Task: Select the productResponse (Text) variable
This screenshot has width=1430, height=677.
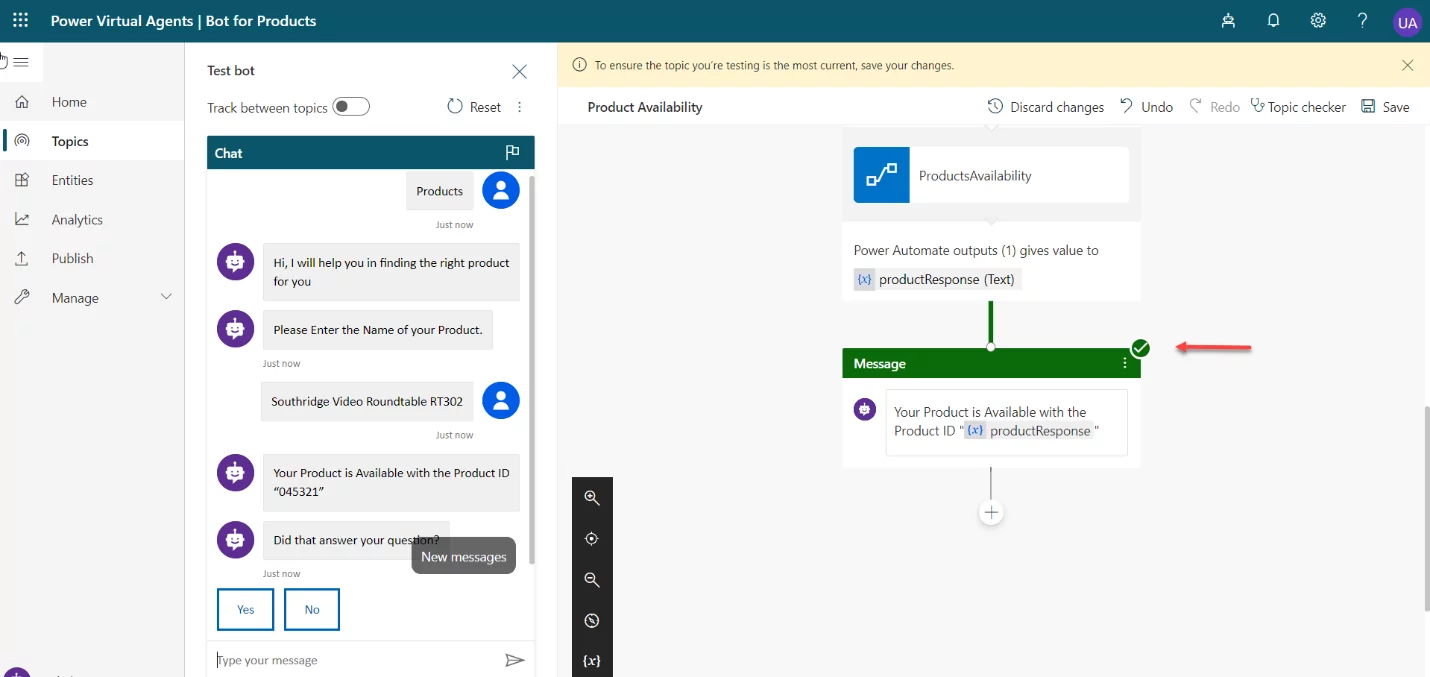Action: [937, 279]
